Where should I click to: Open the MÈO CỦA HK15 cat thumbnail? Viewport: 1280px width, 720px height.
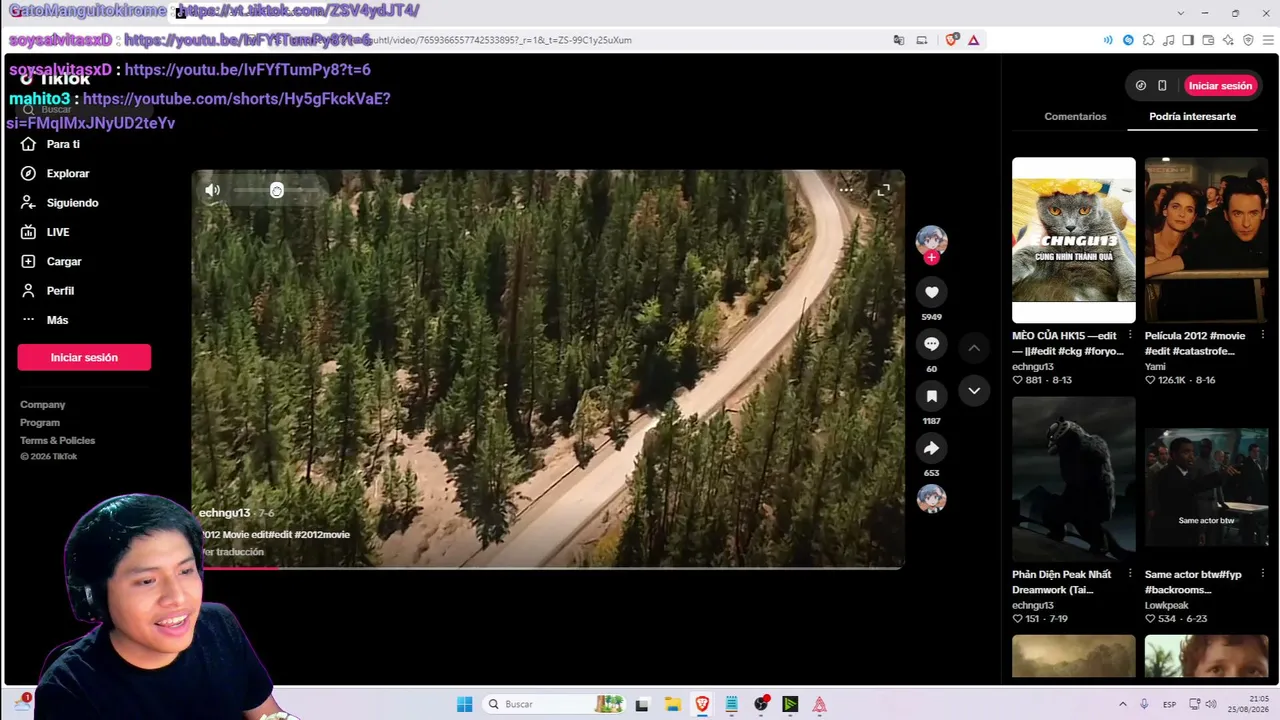point(1074,240)
